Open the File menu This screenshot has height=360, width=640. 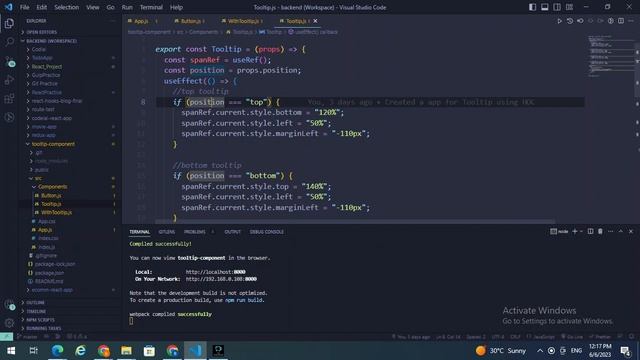point(24,7)
